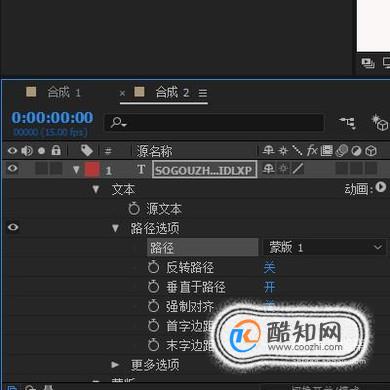Collapse the 路径选项 group
390x390 pixels.
click(115, 228)
